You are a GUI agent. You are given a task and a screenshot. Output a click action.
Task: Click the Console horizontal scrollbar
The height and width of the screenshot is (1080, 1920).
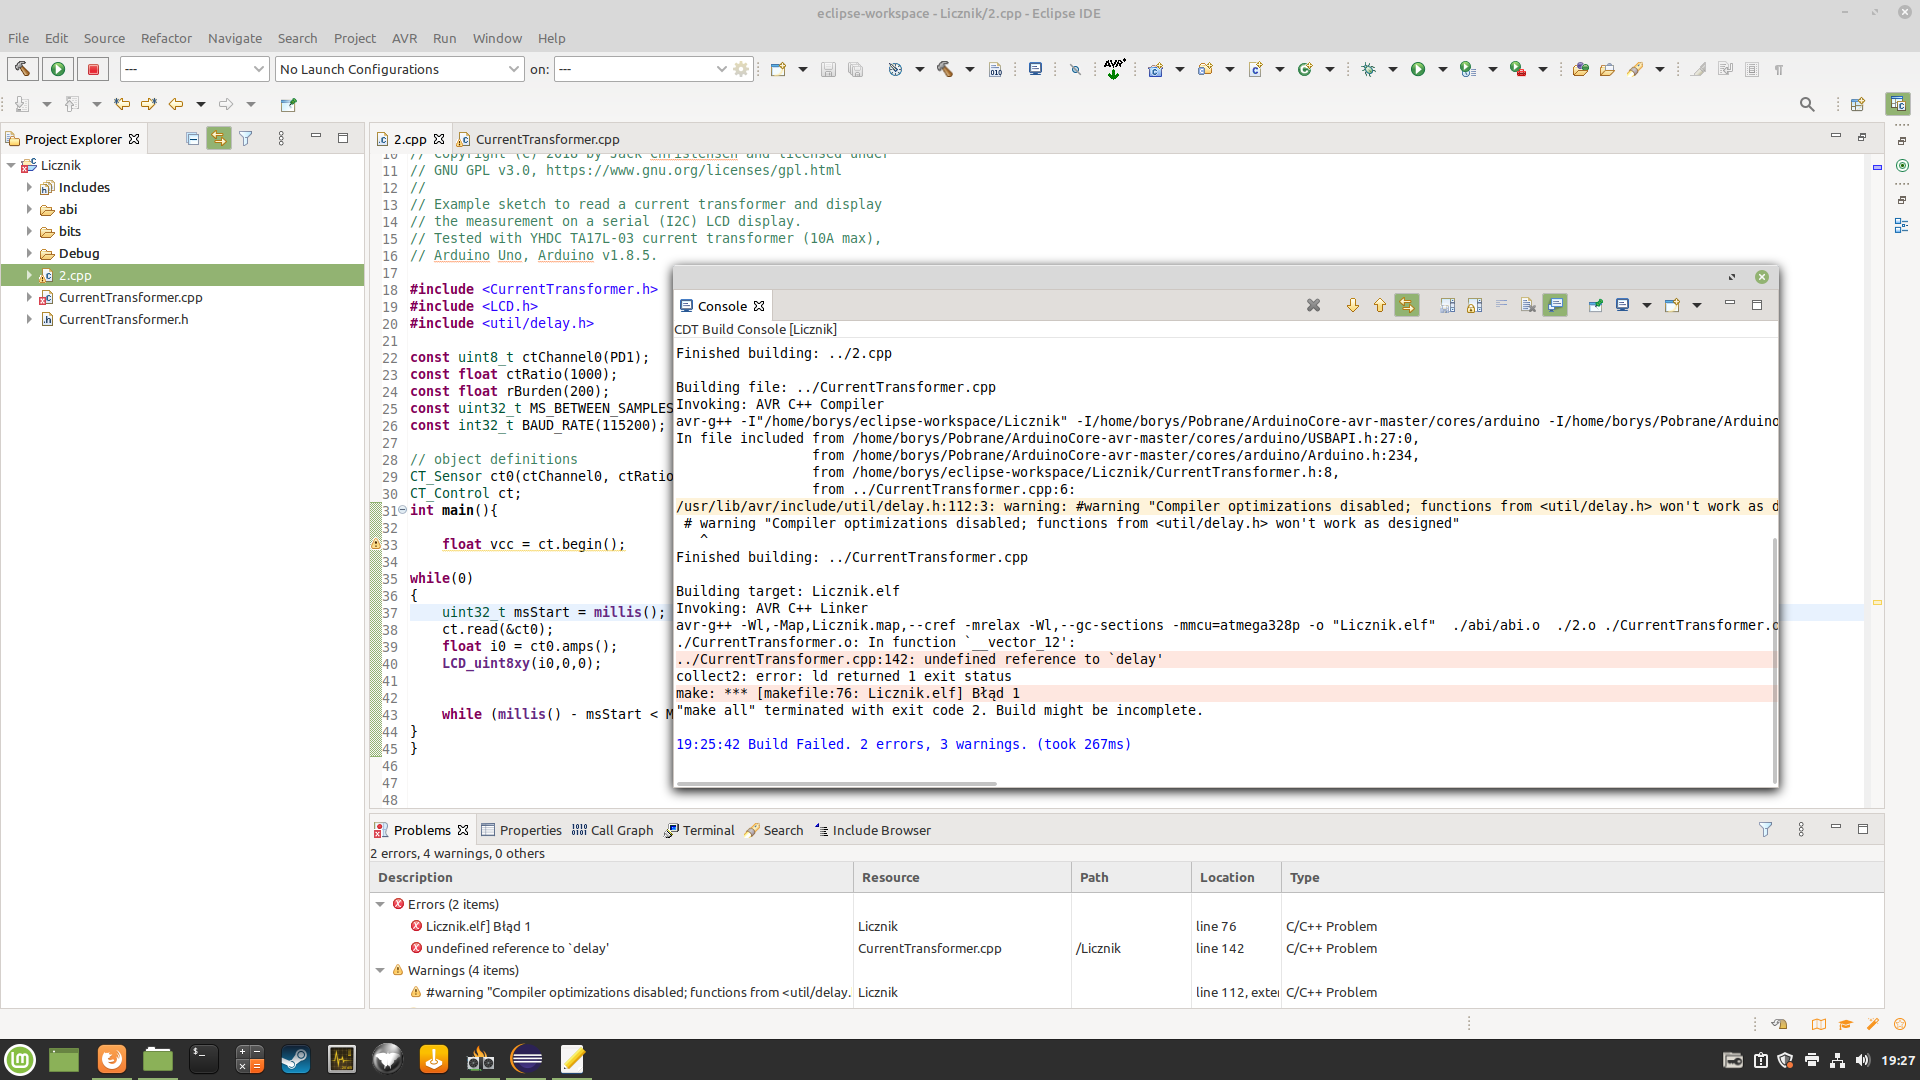point(835,784)
